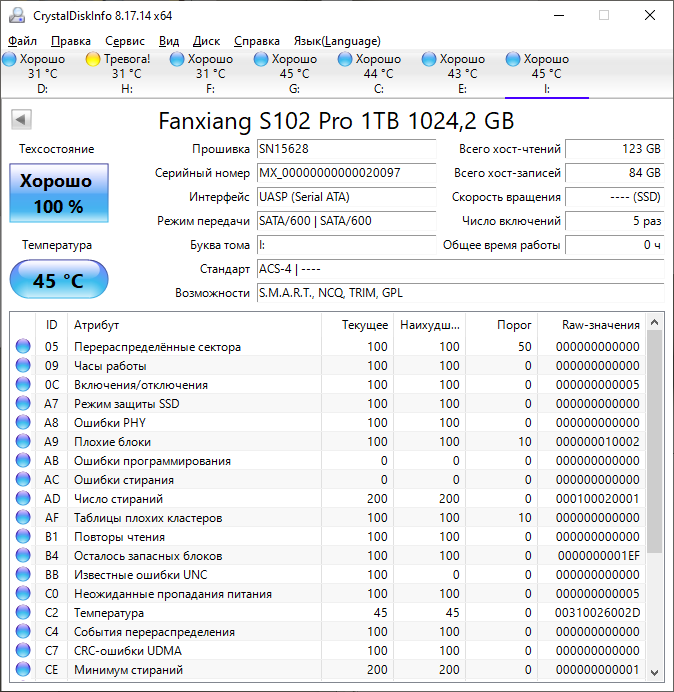This screenshot has width=674, height=692.
Task: Open the Вид menu dropdown
Action: coord(169,41)
